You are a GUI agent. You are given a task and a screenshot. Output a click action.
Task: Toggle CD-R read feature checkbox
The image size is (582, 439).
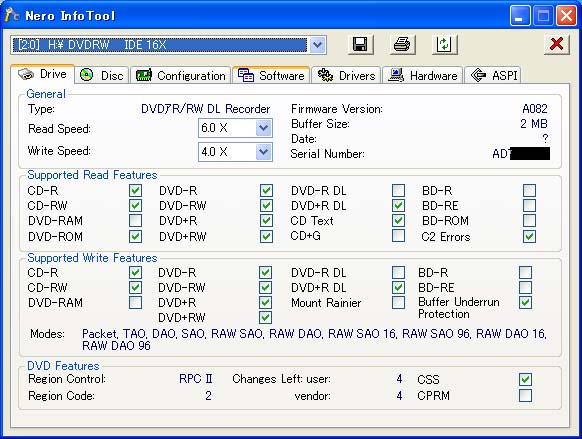coord(135,191)
